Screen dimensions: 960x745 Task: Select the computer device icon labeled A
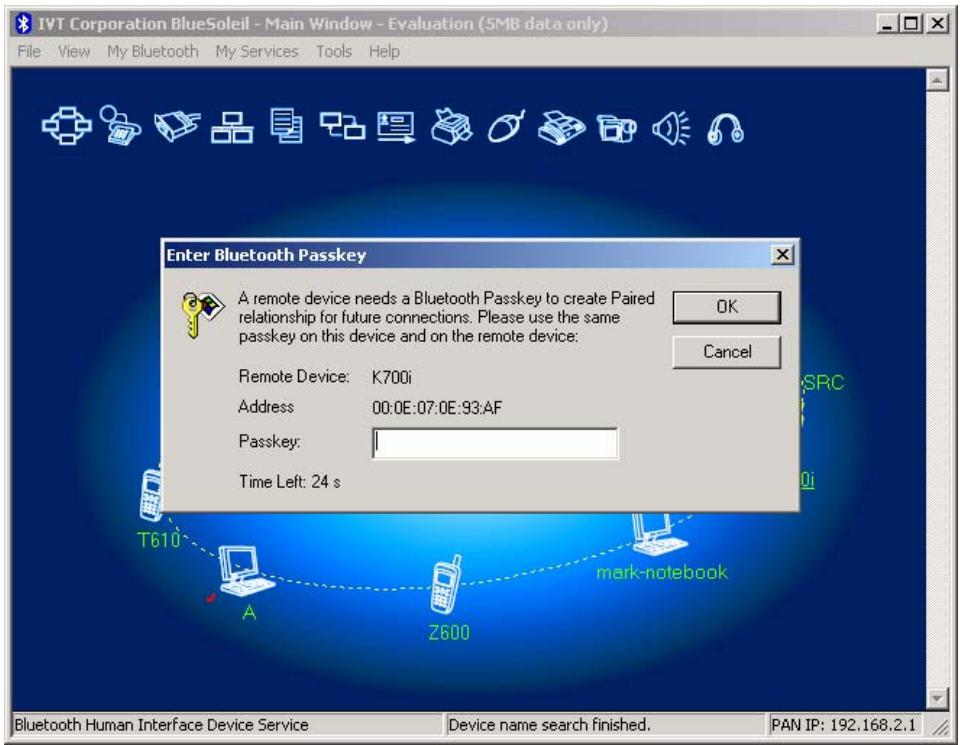(x=245, y=571)
